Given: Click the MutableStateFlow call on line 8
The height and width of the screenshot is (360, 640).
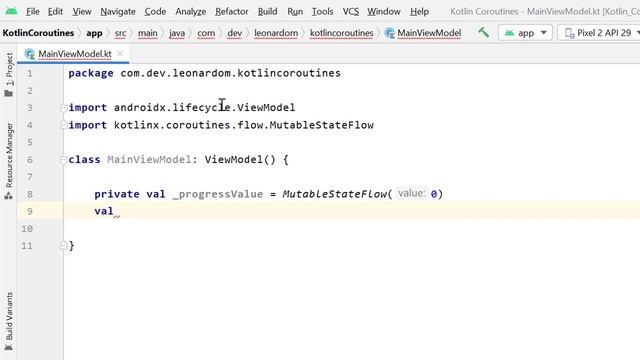Looking at the screenshot, I should tap(334, 194).
